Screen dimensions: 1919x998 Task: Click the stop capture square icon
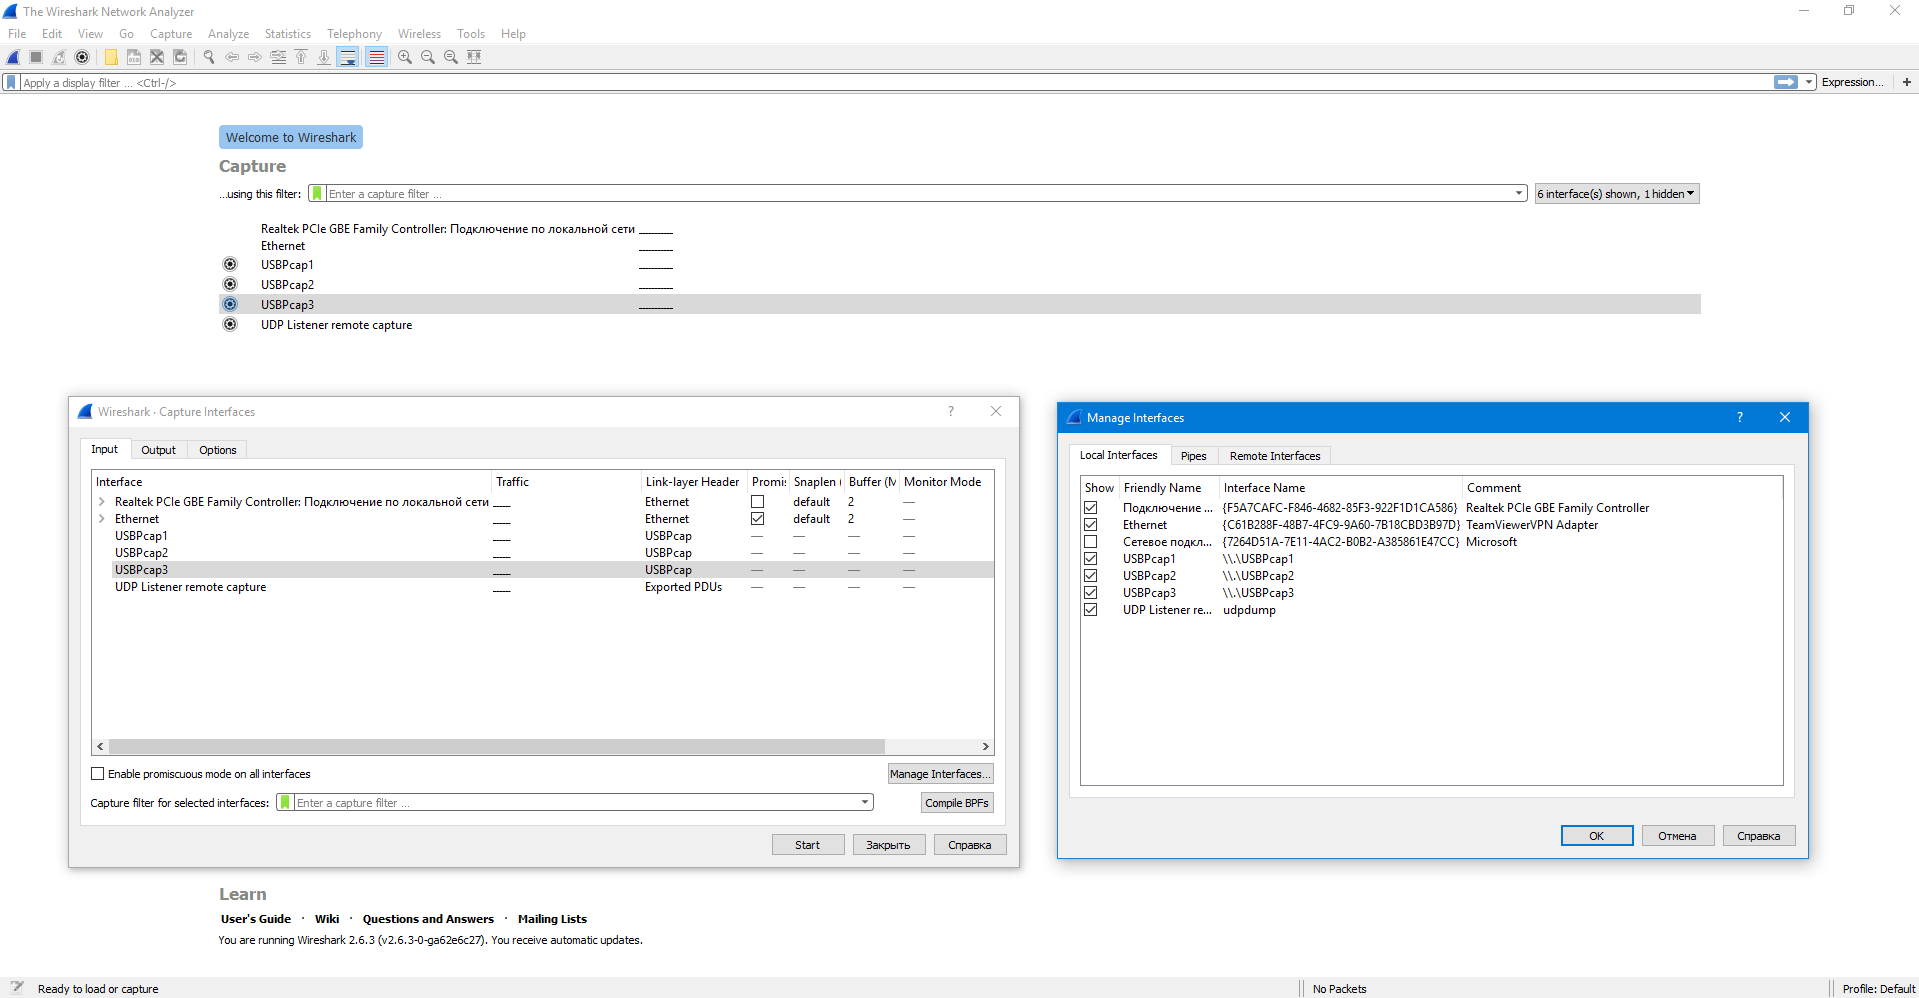(x=36, y=57)
